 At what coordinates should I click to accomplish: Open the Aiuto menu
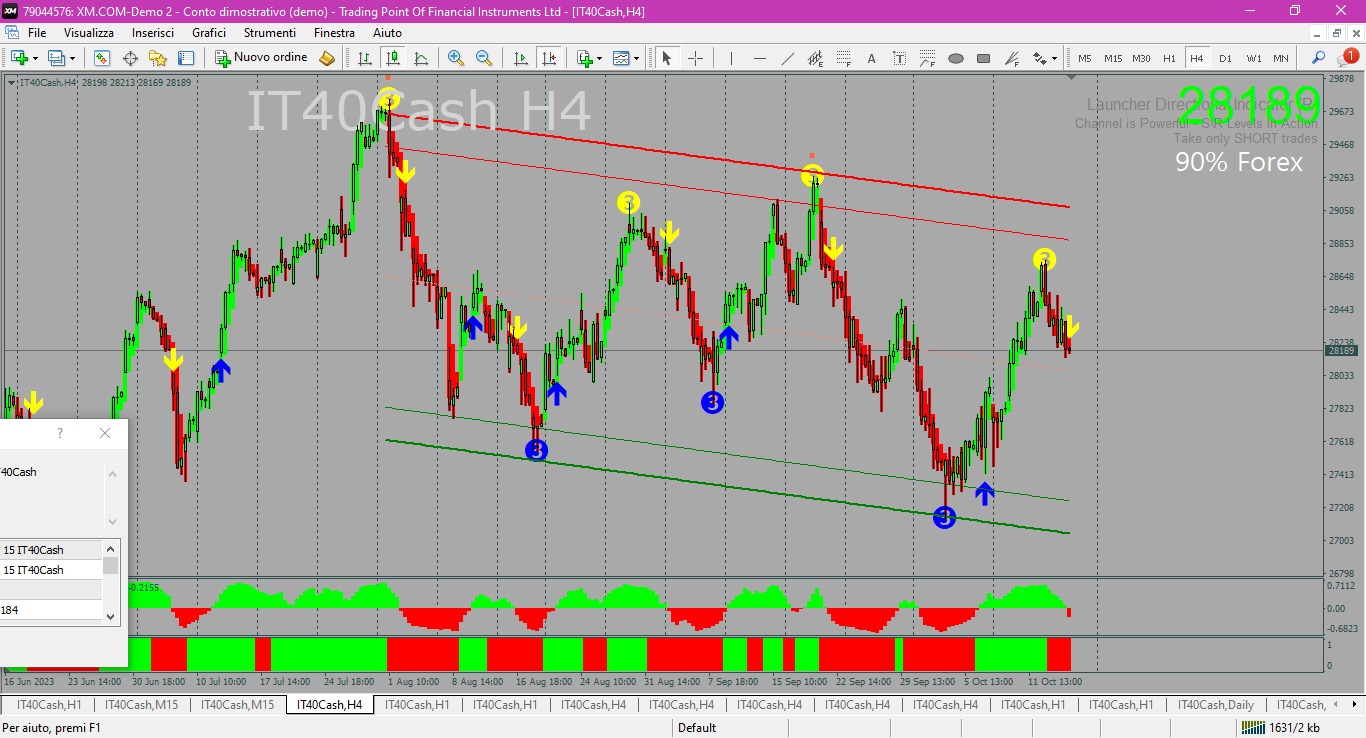(387, 33)
